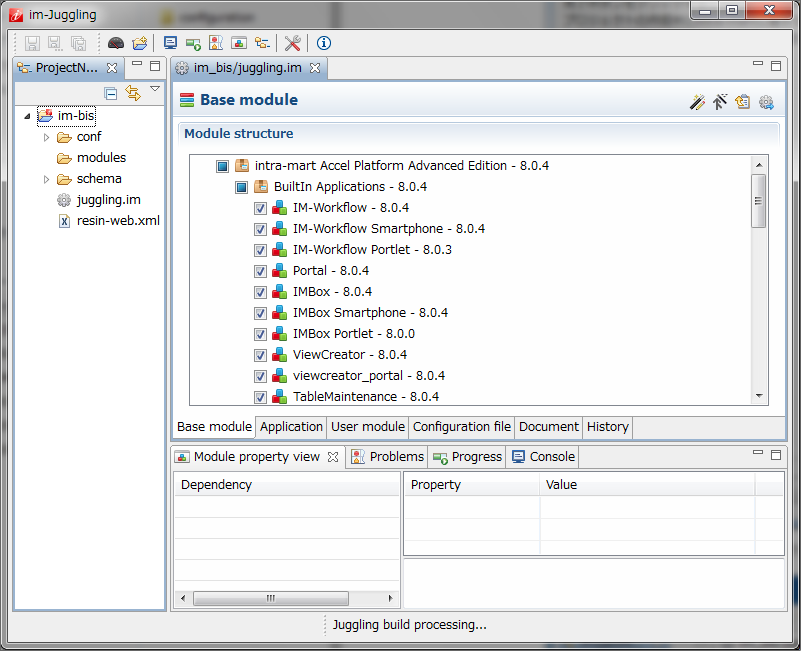Screen dimensions: 801x651
Task: Close the Module property view tab
Action: 333,457
